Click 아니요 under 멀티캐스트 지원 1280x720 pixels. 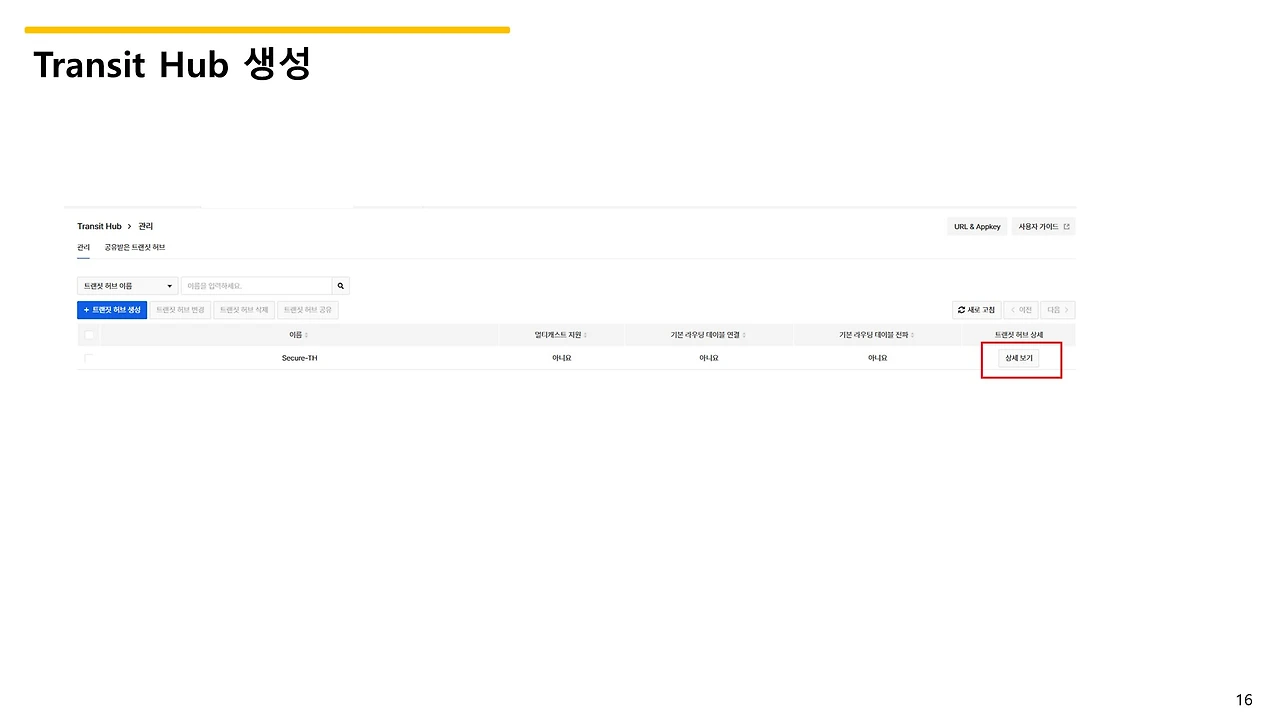click(x=561, y=358)
